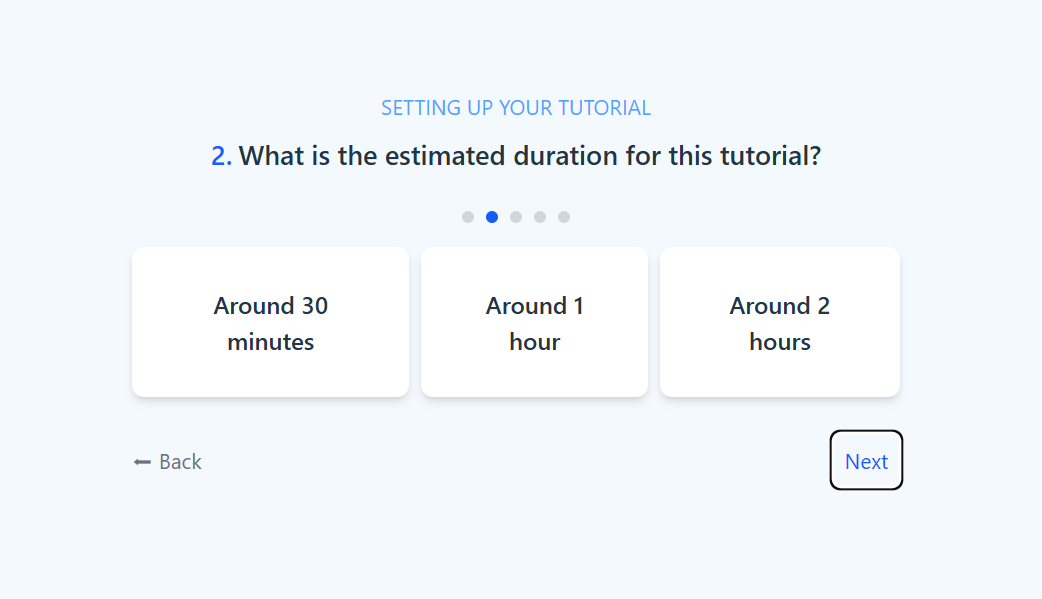Image resolution: width=1042 pixels, height=599 pixels.
Task: Click the word "hour" in middle card
Action: [x=534, y=341]
